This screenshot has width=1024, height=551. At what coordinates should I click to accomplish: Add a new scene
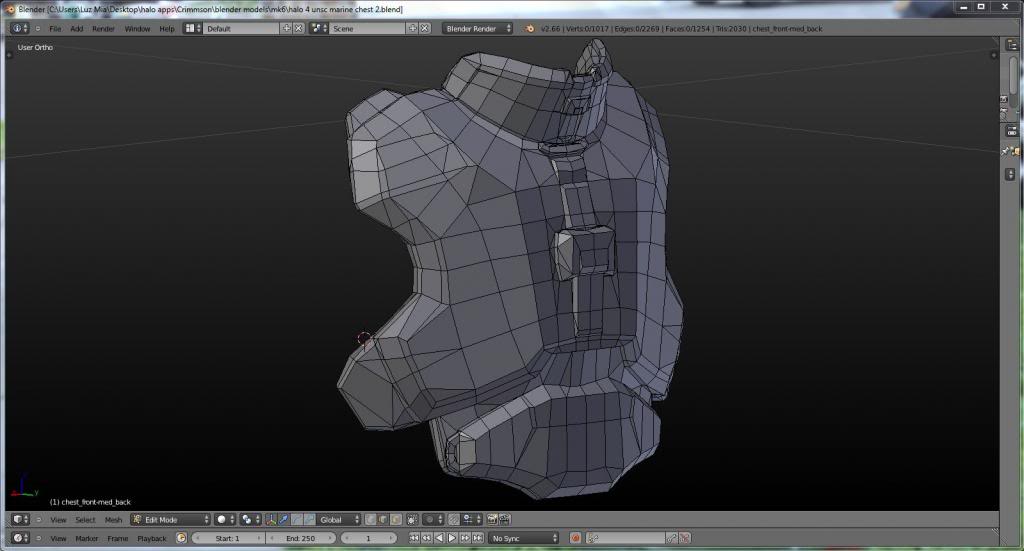click(x=412, y=28)
